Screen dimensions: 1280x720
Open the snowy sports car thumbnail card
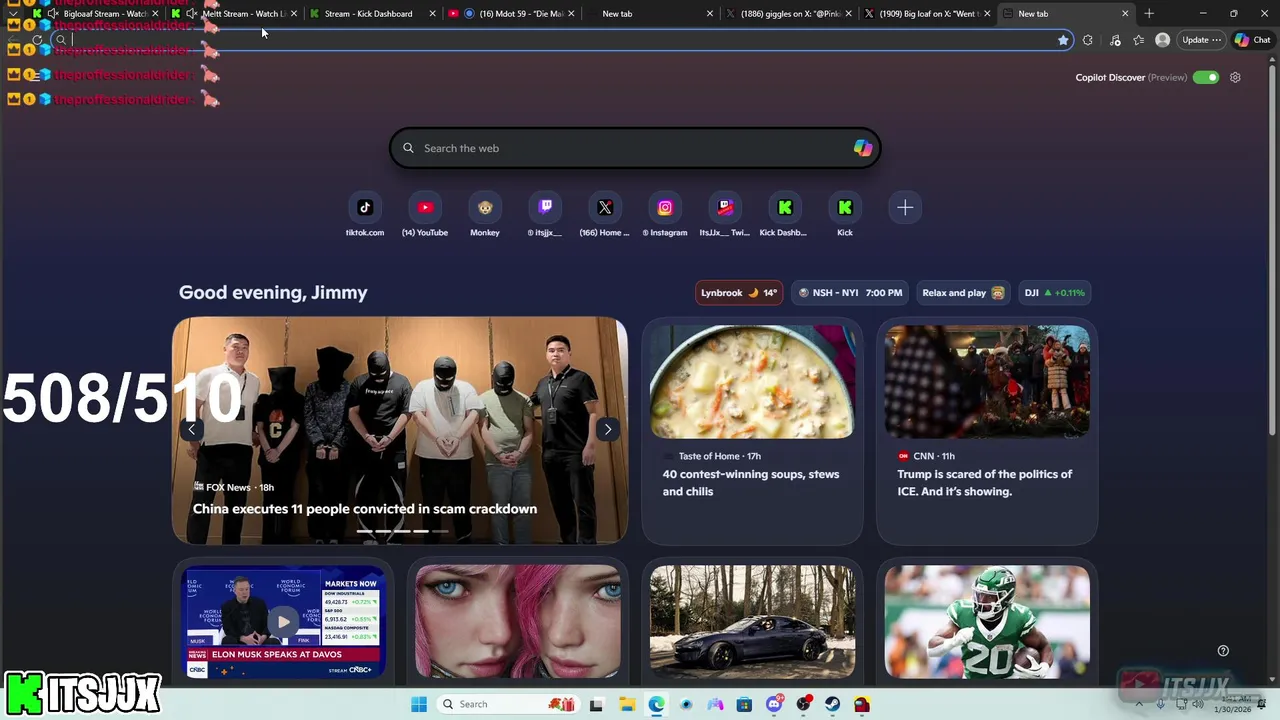coord(753,622)
